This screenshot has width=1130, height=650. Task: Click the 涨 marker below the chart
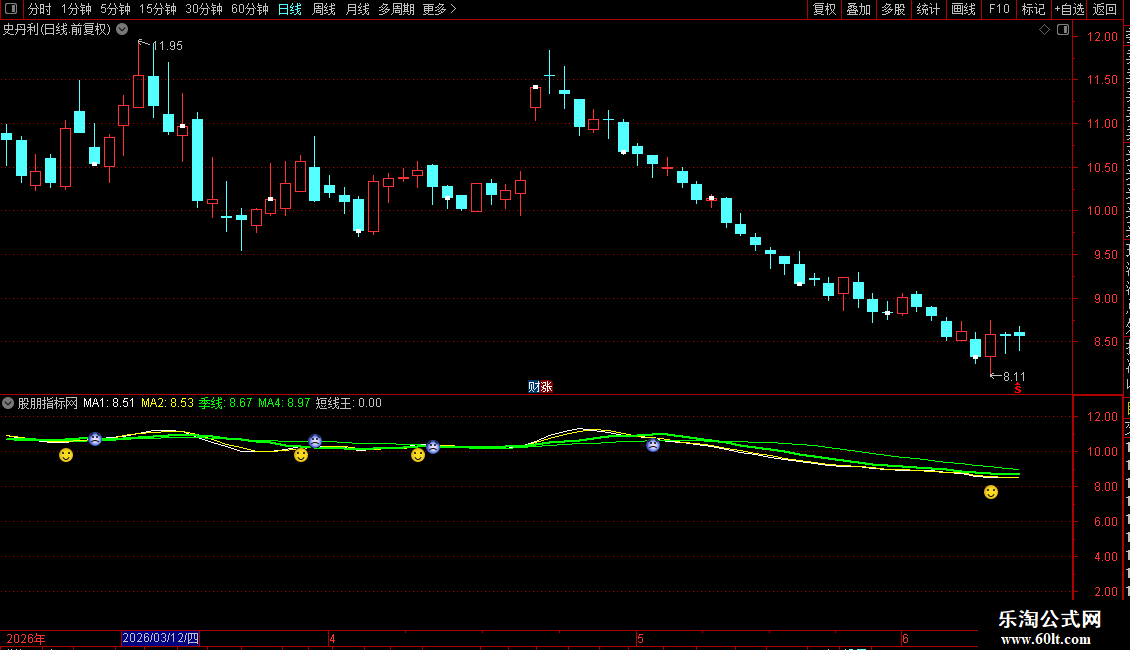coord(546,387)
